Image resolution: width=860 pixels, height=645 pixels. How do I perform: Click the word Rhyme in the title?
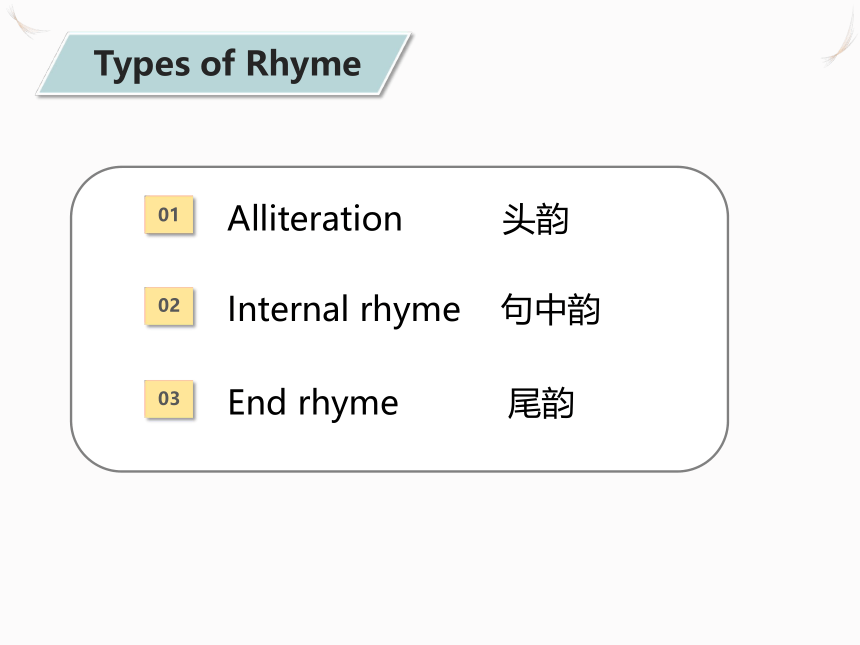303,65
